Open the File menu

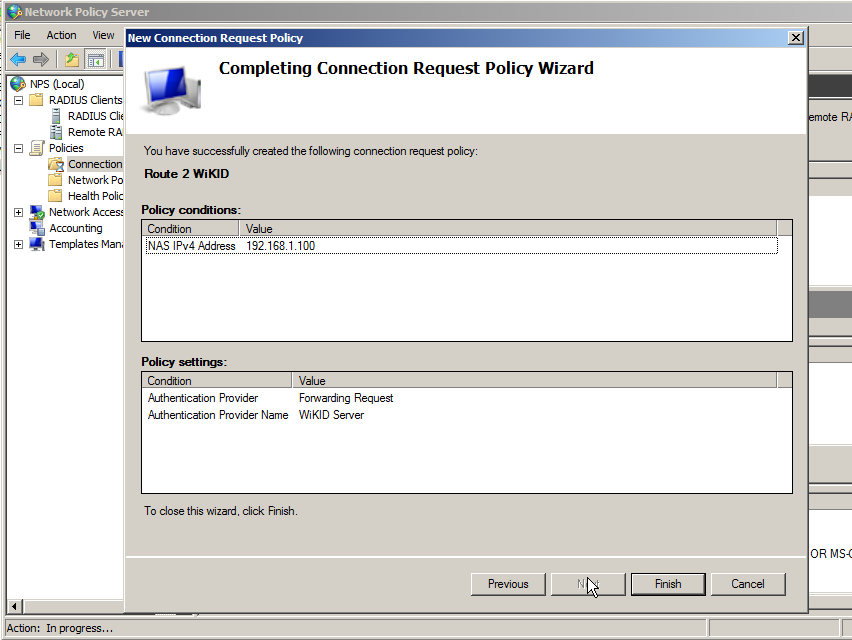22,35
